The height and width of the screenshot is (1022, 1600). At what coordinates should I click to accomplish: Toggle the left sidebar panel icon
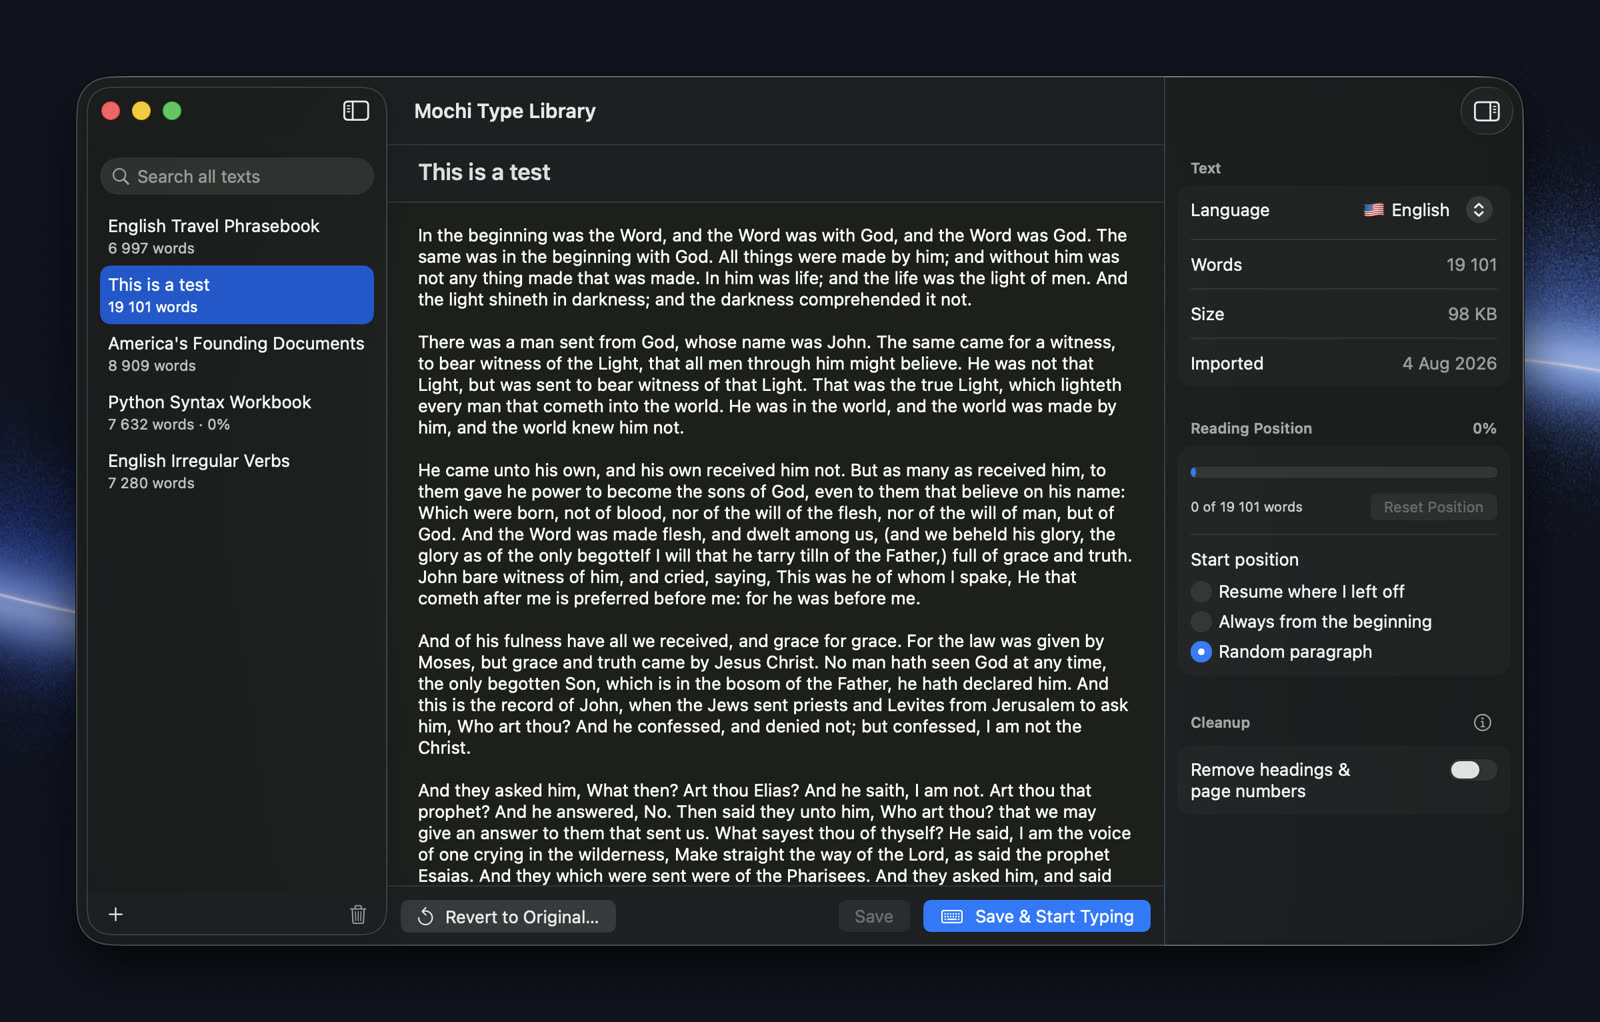point(356,111)
